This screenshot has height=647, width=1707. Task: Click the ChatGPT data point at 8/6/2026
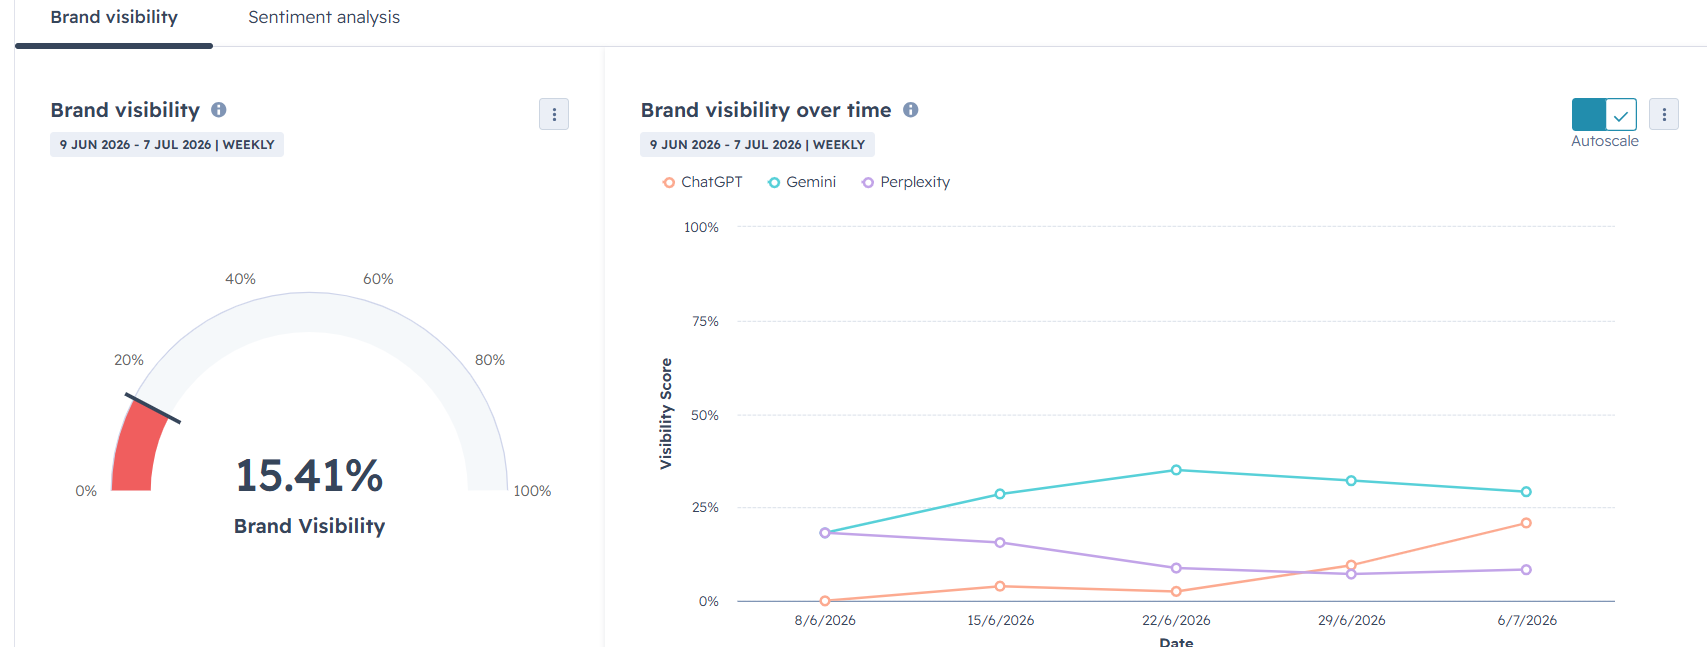pyautogui.click(x=825, y=601)
